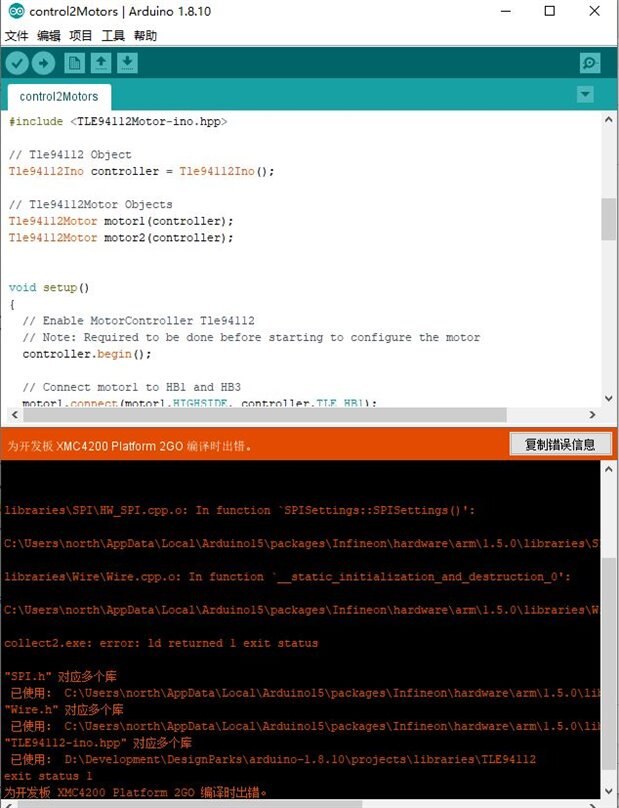Image resolution: width=619 pixels, height=808 pixels.
Task: Click the motor1(controller) declaration line
Action: [x=121, y=221]
